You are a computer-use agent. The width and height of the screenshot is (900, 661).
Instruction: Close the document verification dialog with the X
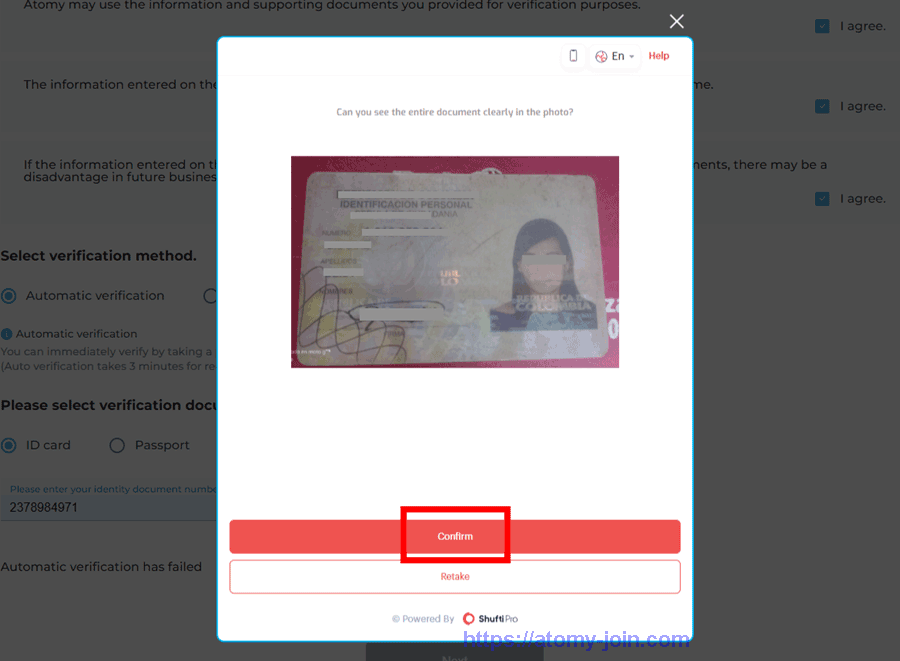click(677, 21)
